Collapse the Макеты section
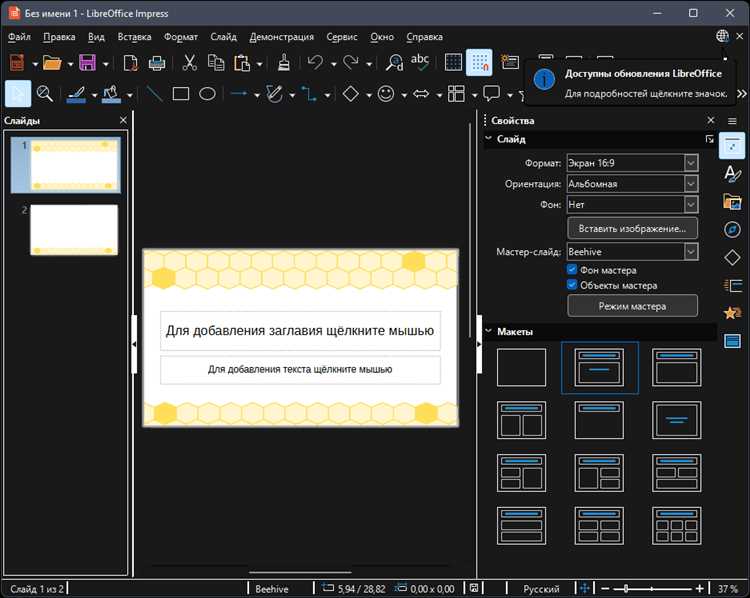Screen dimensions: 750x598 point(488,331)
